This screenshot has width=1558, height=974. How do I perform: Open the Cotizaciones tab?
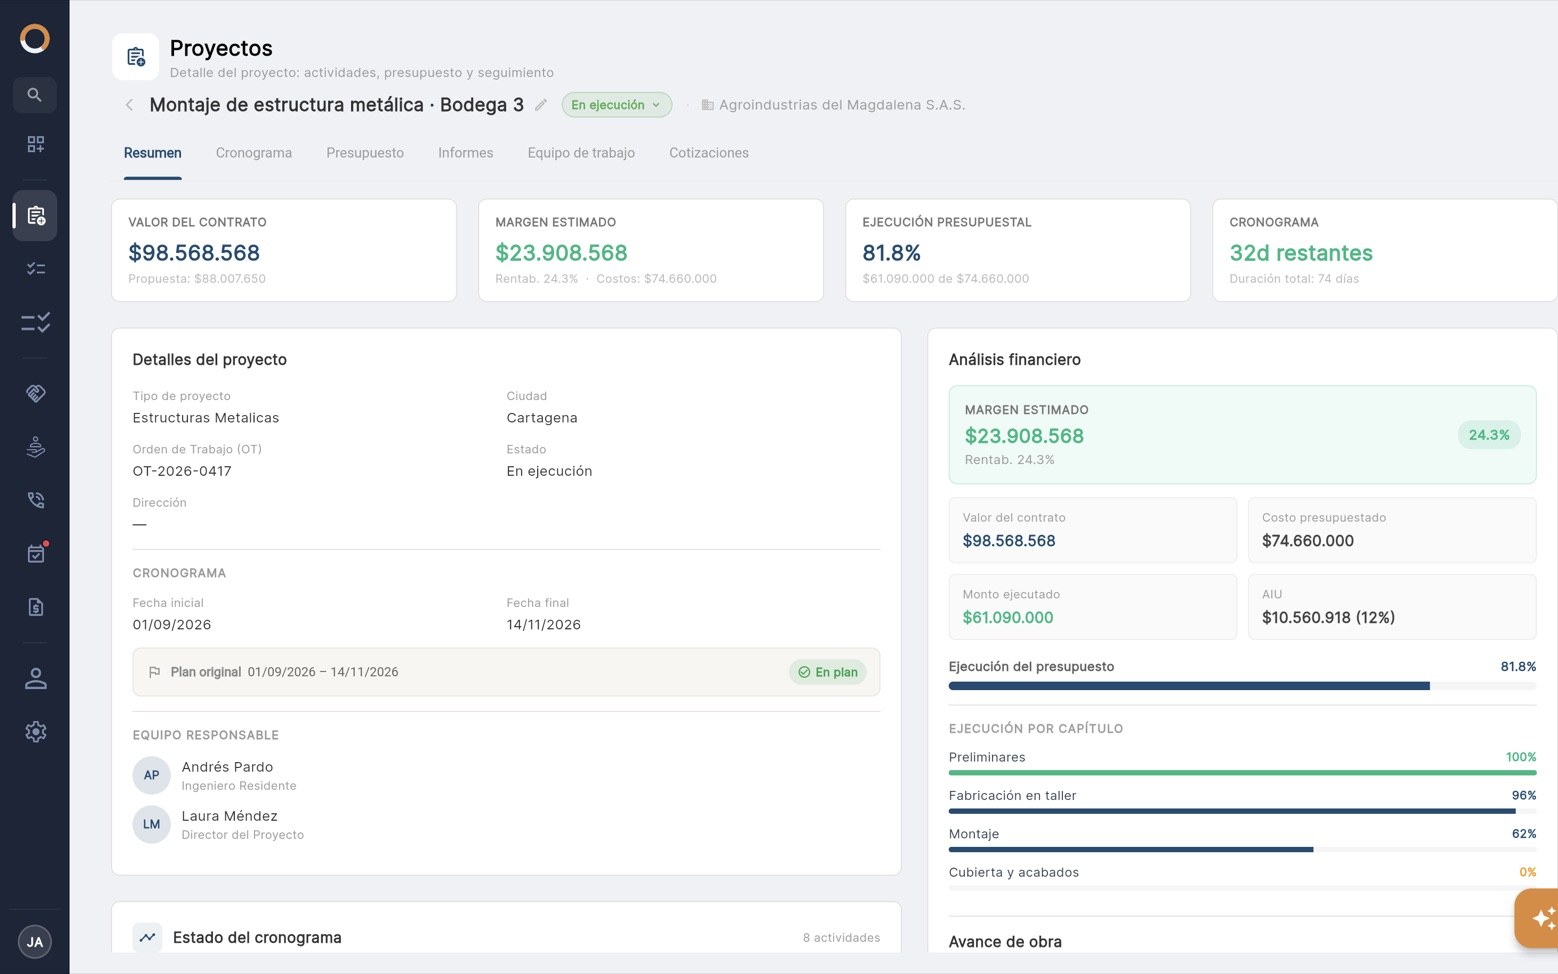[x=709, y=153]
